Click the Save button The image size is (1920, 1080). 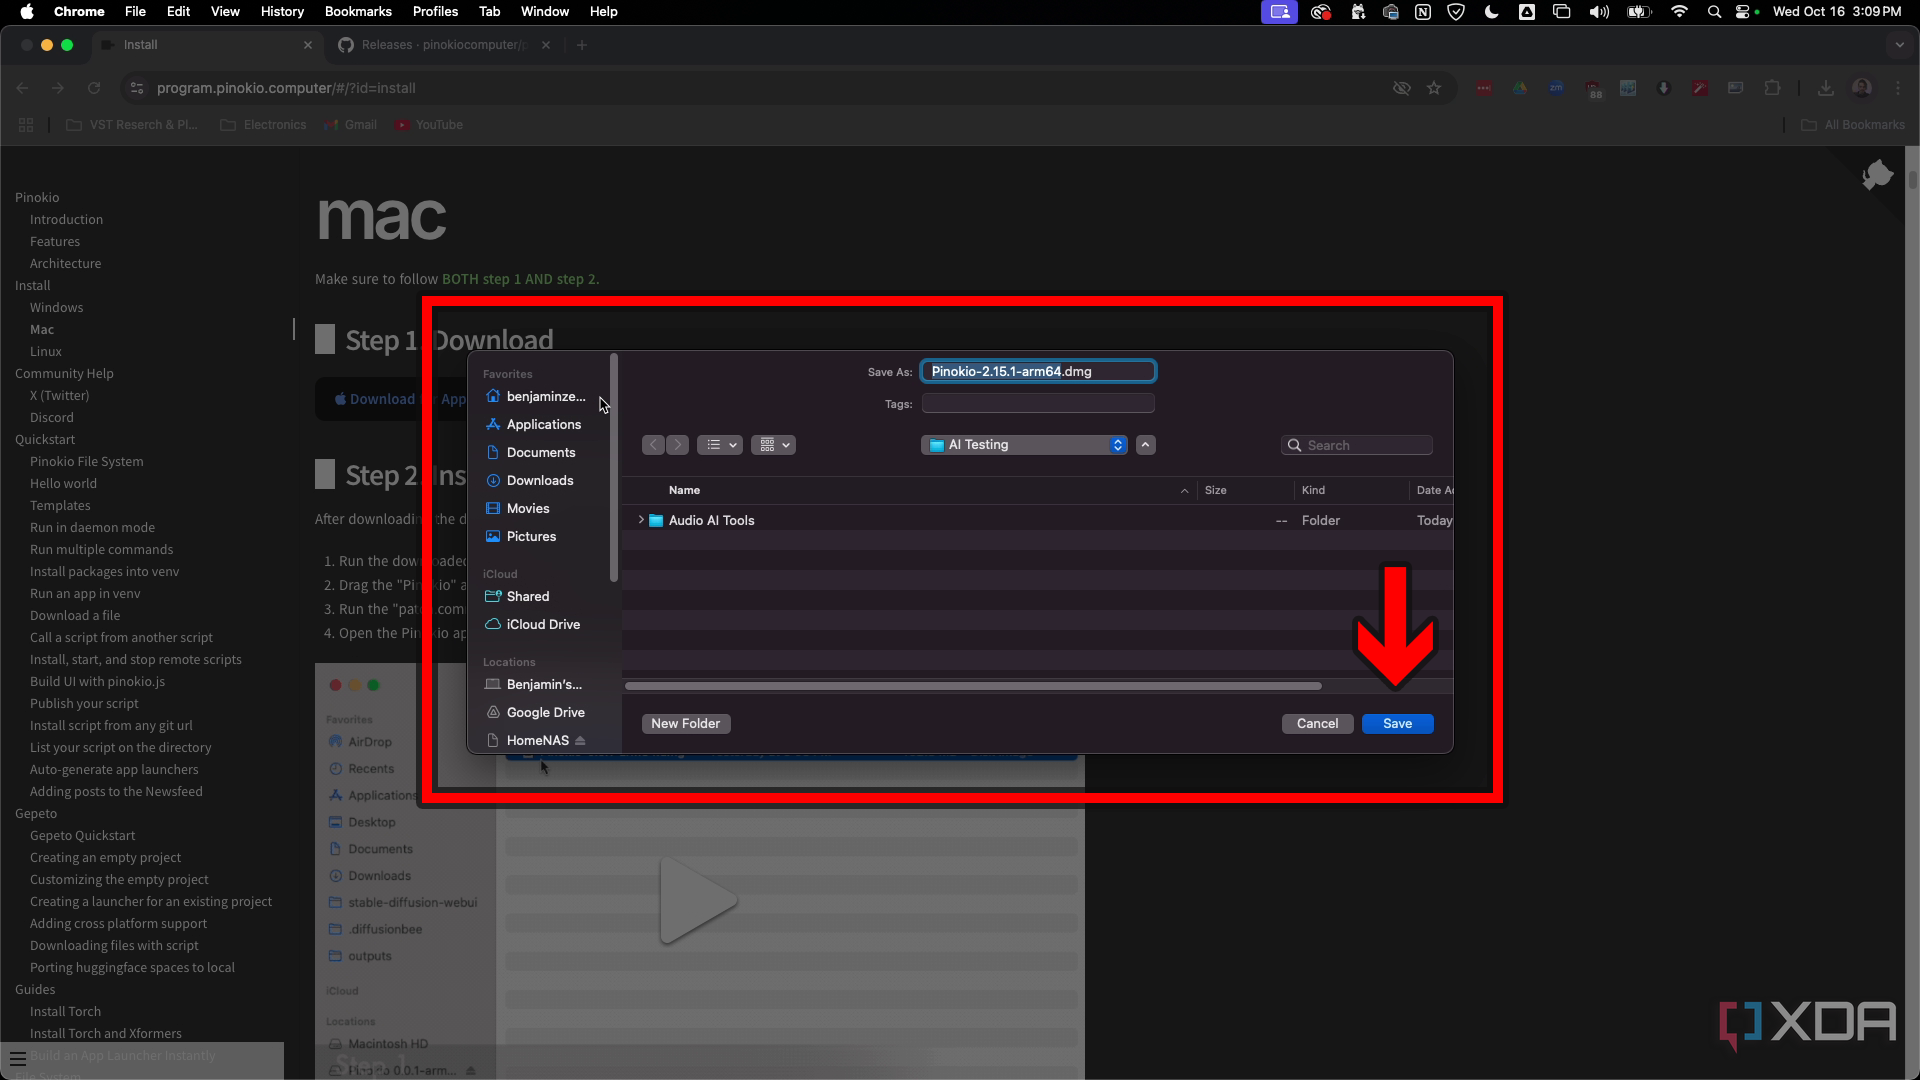pos(1395,723)
